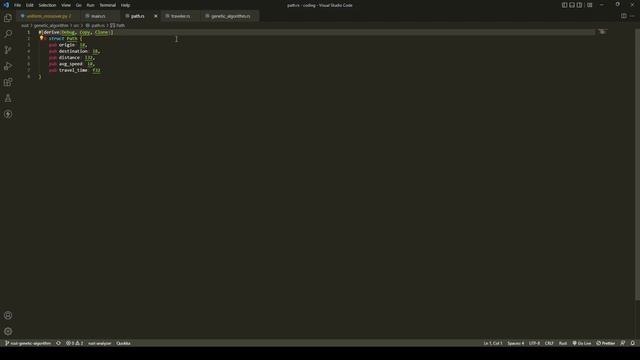Screen dimensions: 640x360
Task: Click the 'travel_time' field on line 7
Action: [73, 70]
